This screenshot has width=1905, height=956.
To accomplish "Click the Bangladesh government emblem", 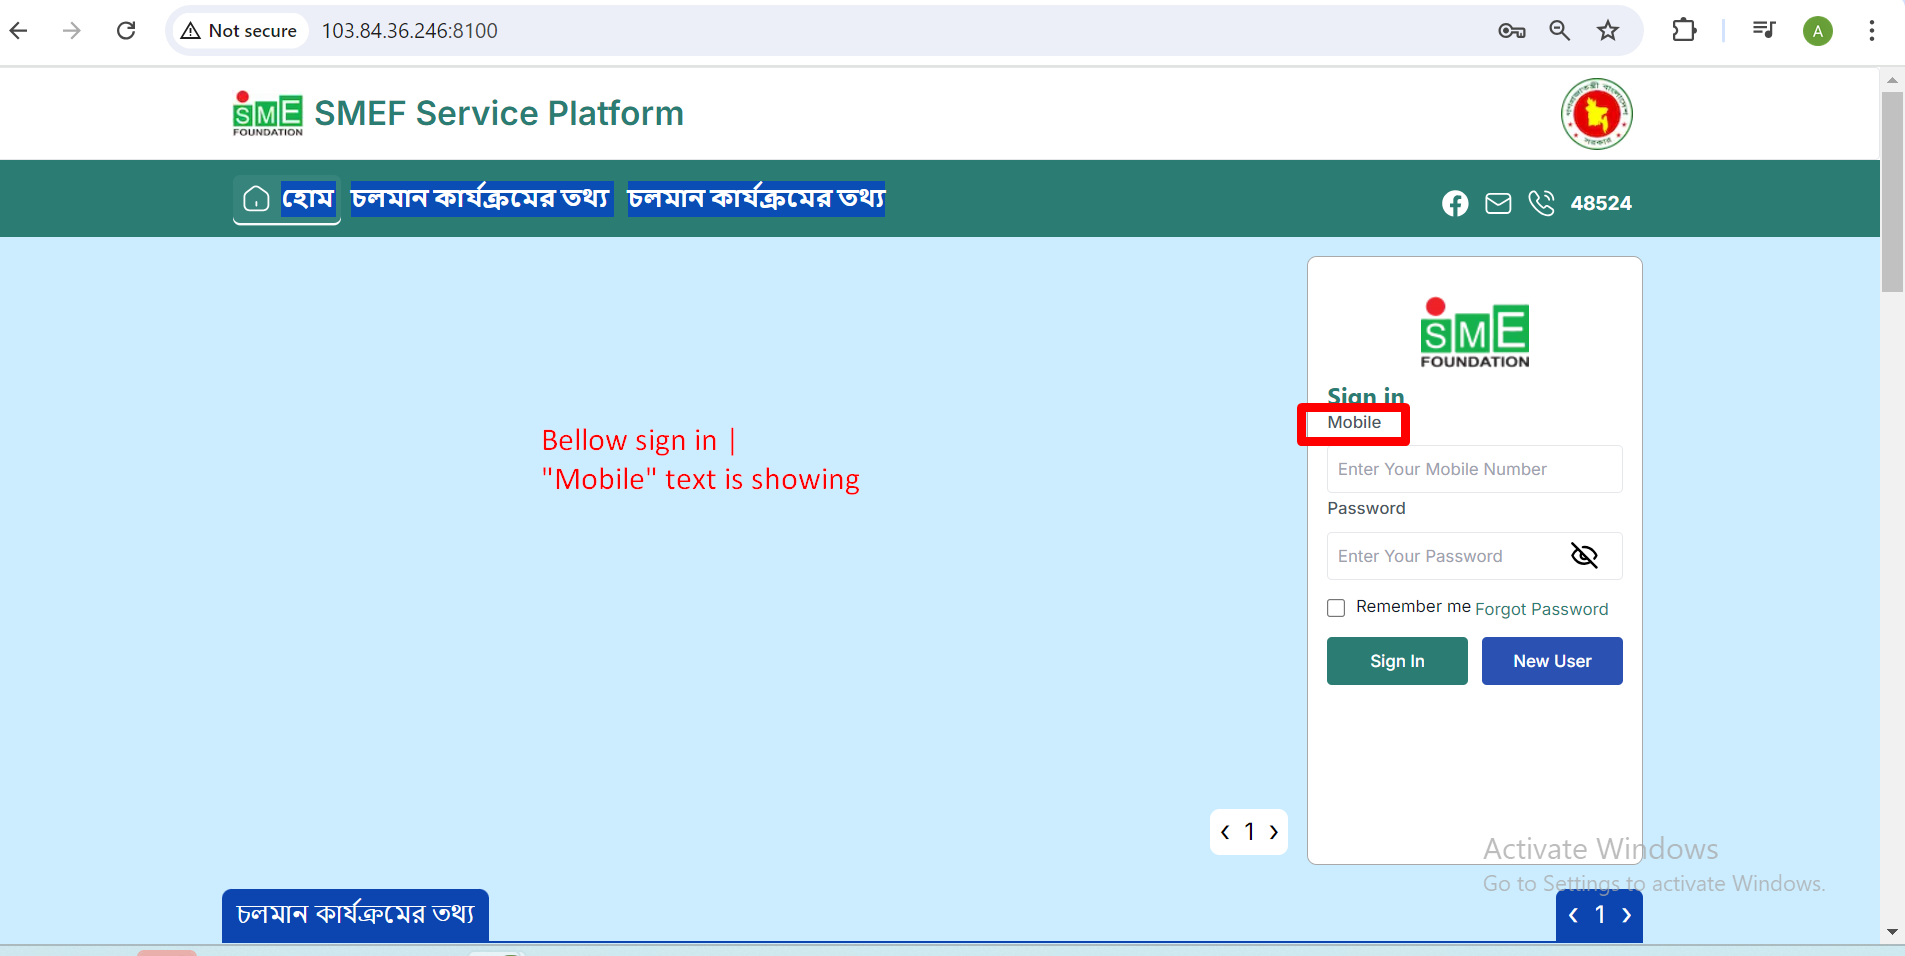I will click(1597, 114).
